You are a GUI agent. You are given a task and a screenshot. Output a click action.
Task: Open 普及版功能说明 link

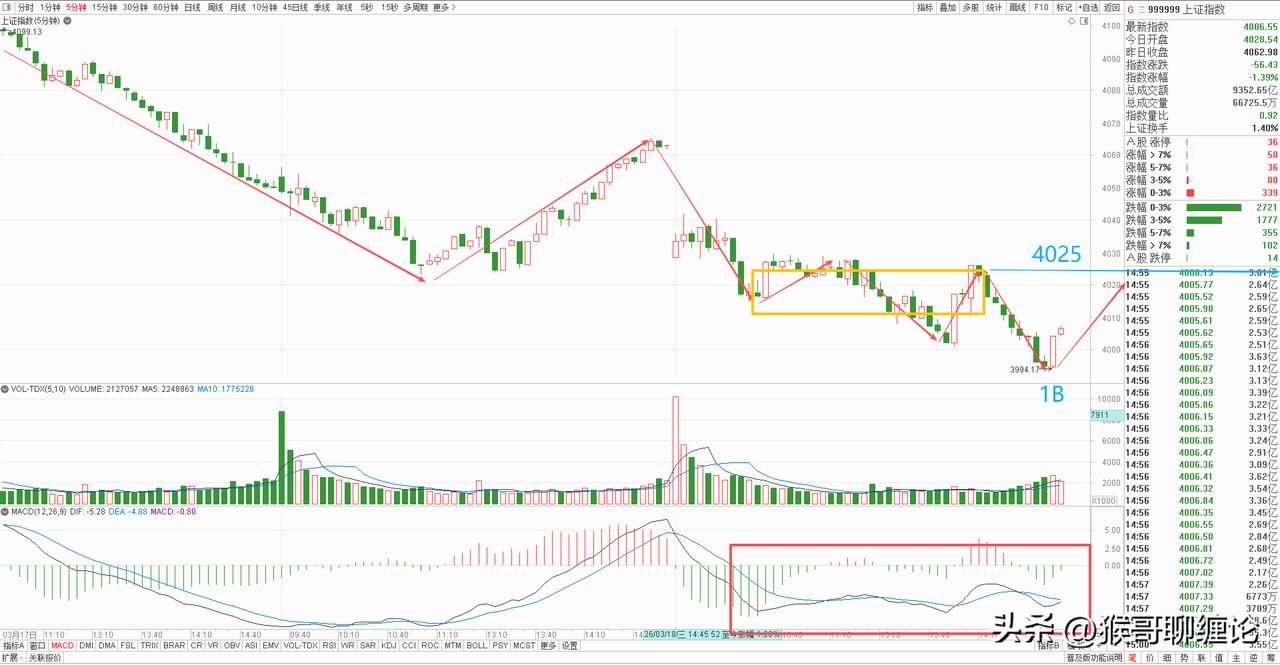[1094, 658]
